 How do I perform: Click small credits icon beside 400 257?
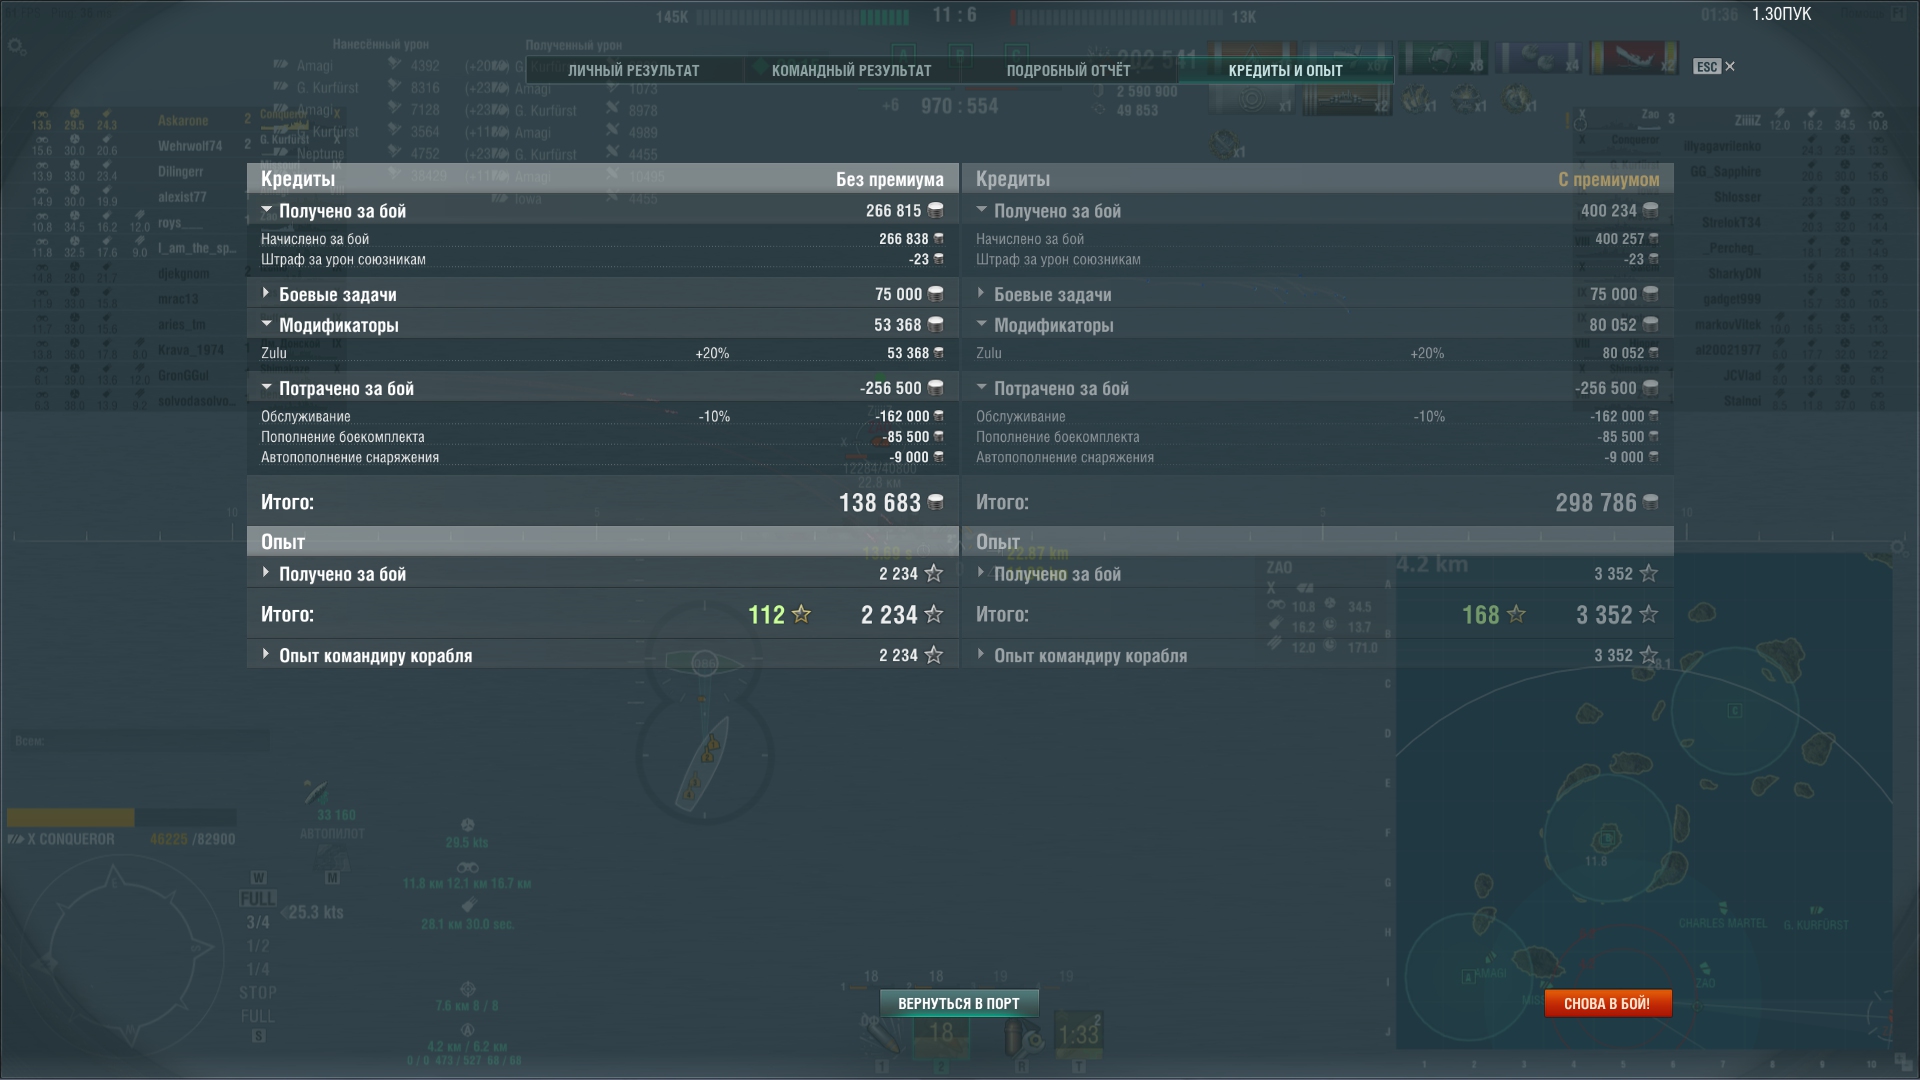pos(1653,238)
